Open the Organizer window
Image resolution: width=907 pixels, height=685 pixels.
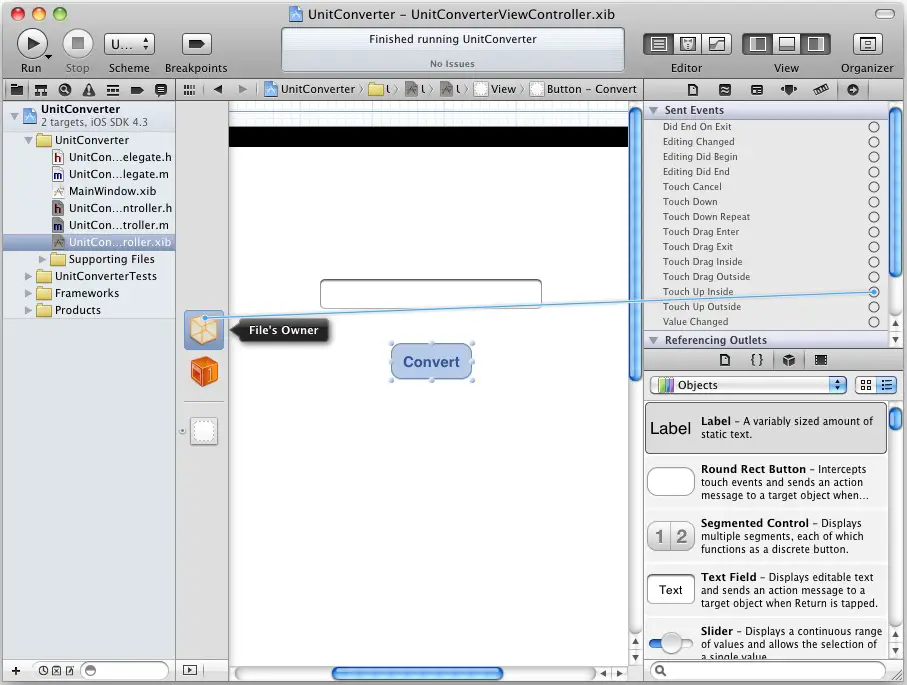click(866, 45)
